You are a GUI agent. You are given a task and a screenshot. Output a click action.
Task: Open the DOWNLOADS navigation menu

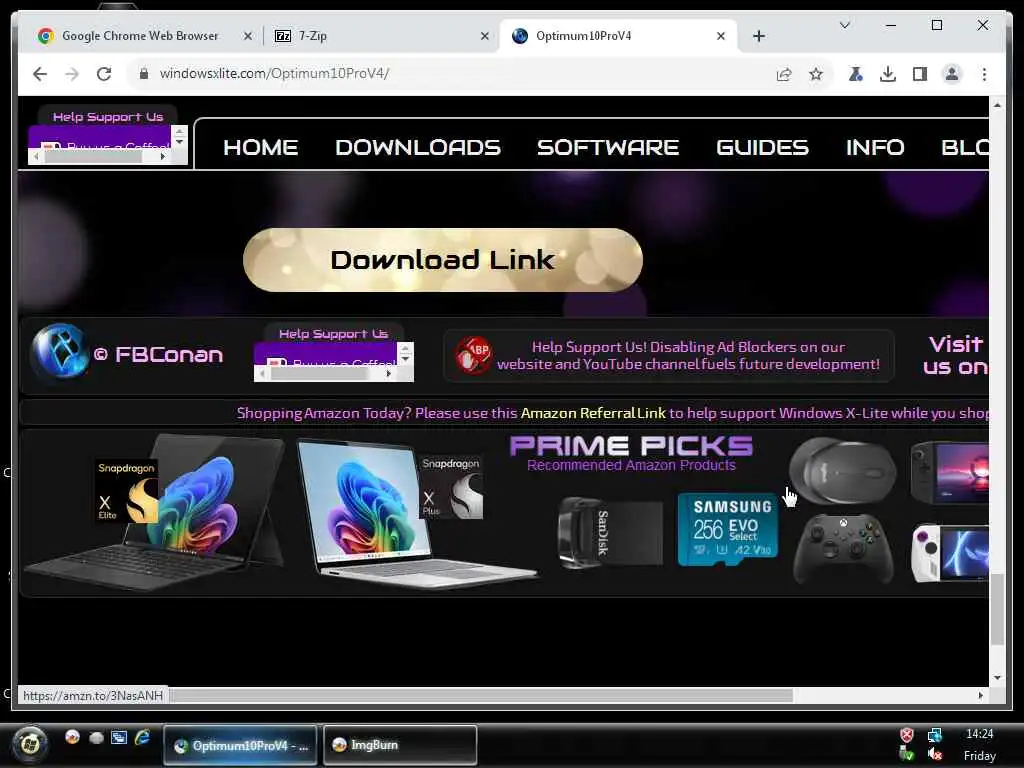[418, 148]
